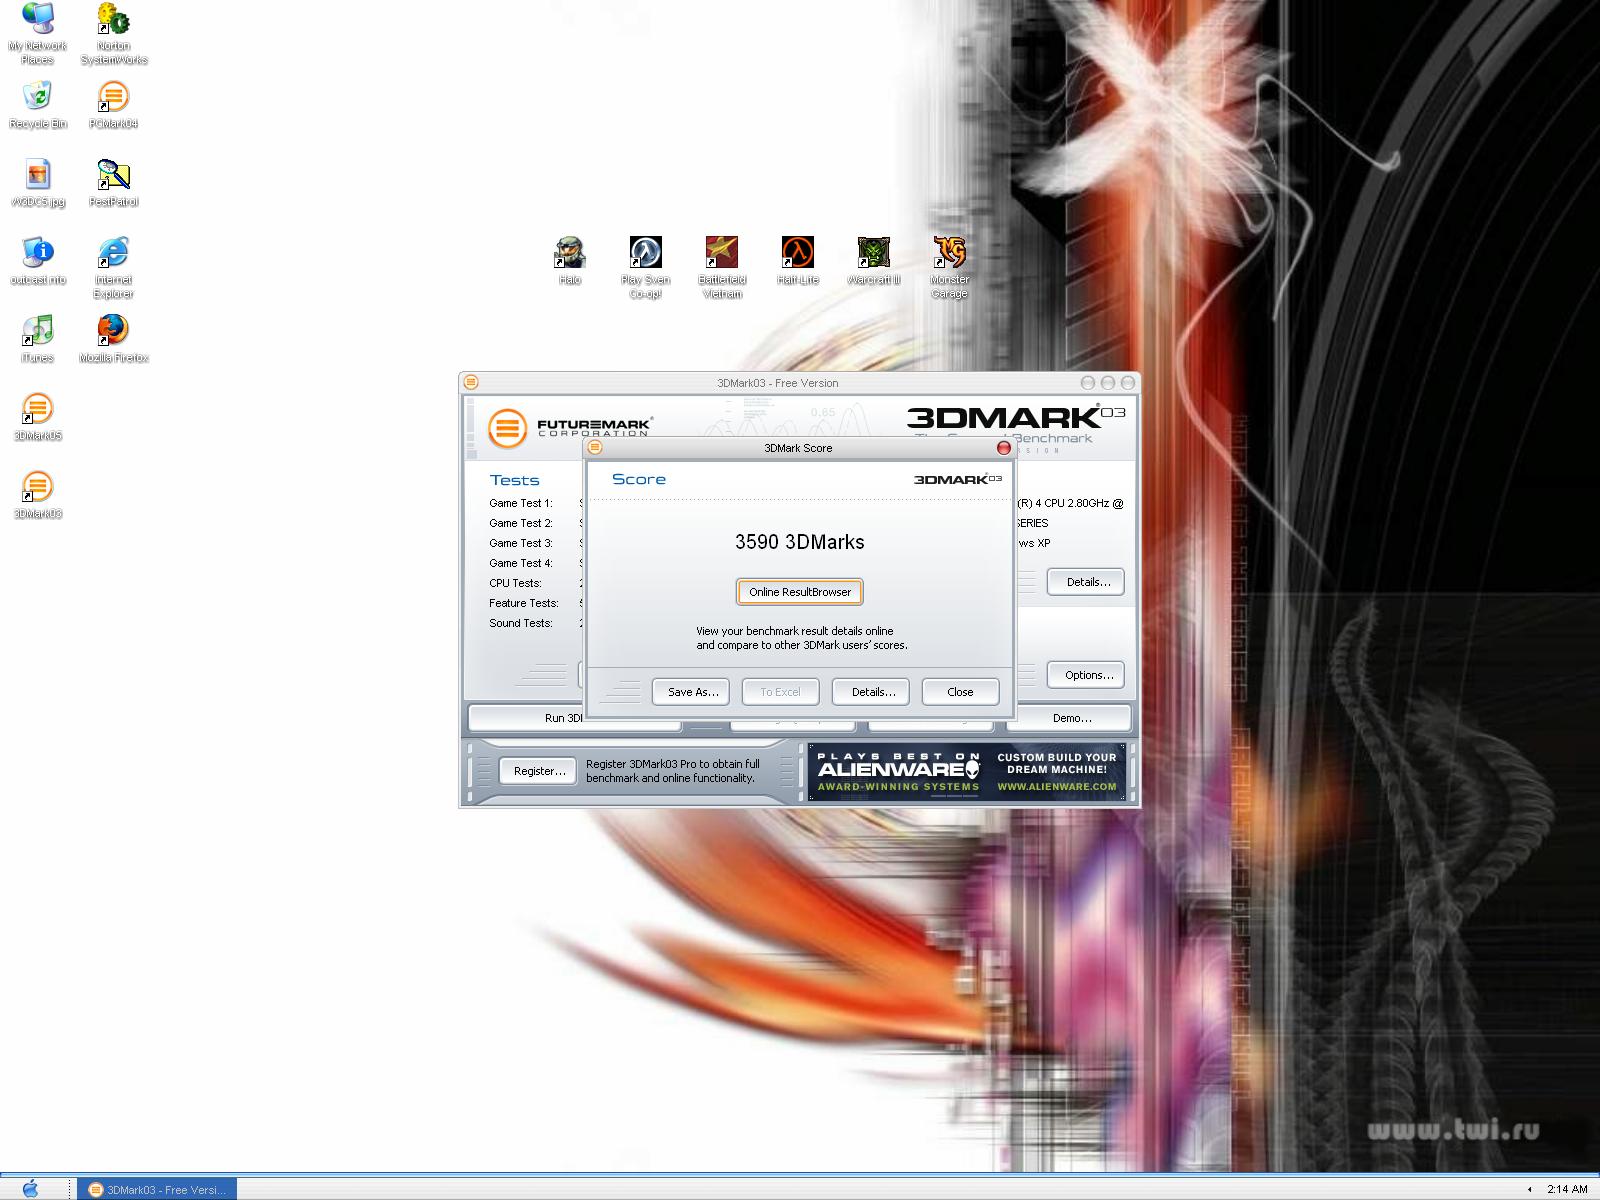Viewport: 1600px width, 1200px height.
Task: Open the Halo shortcut
Action: click(x=570, y=252)
